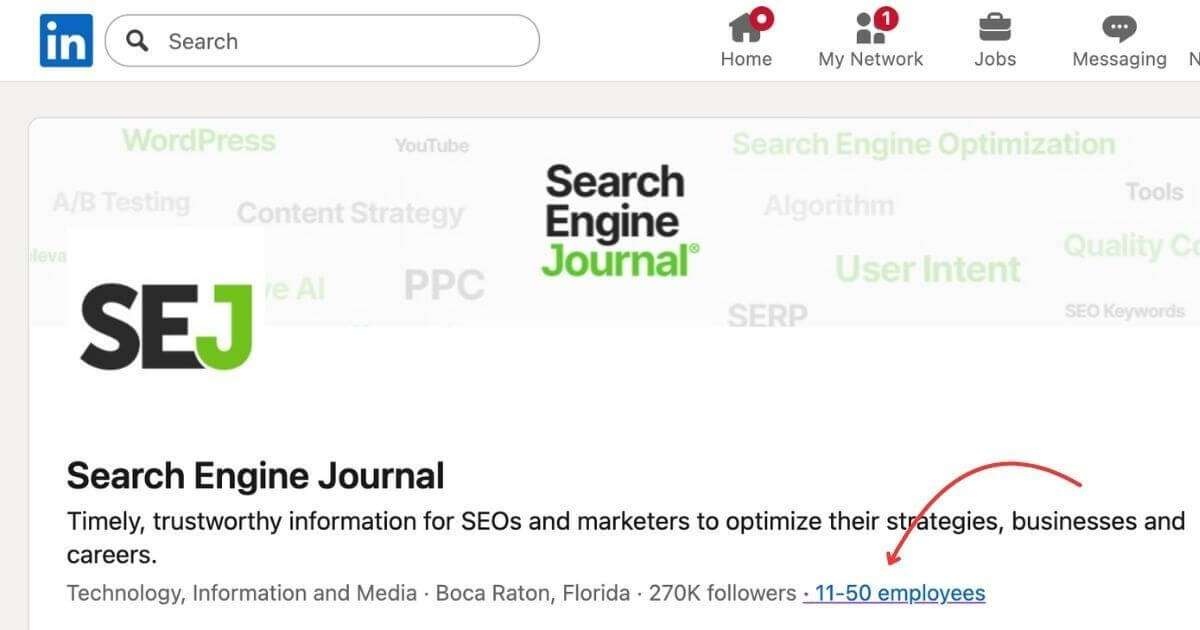Click the Messaging menu label

(x=1119, y=58)
